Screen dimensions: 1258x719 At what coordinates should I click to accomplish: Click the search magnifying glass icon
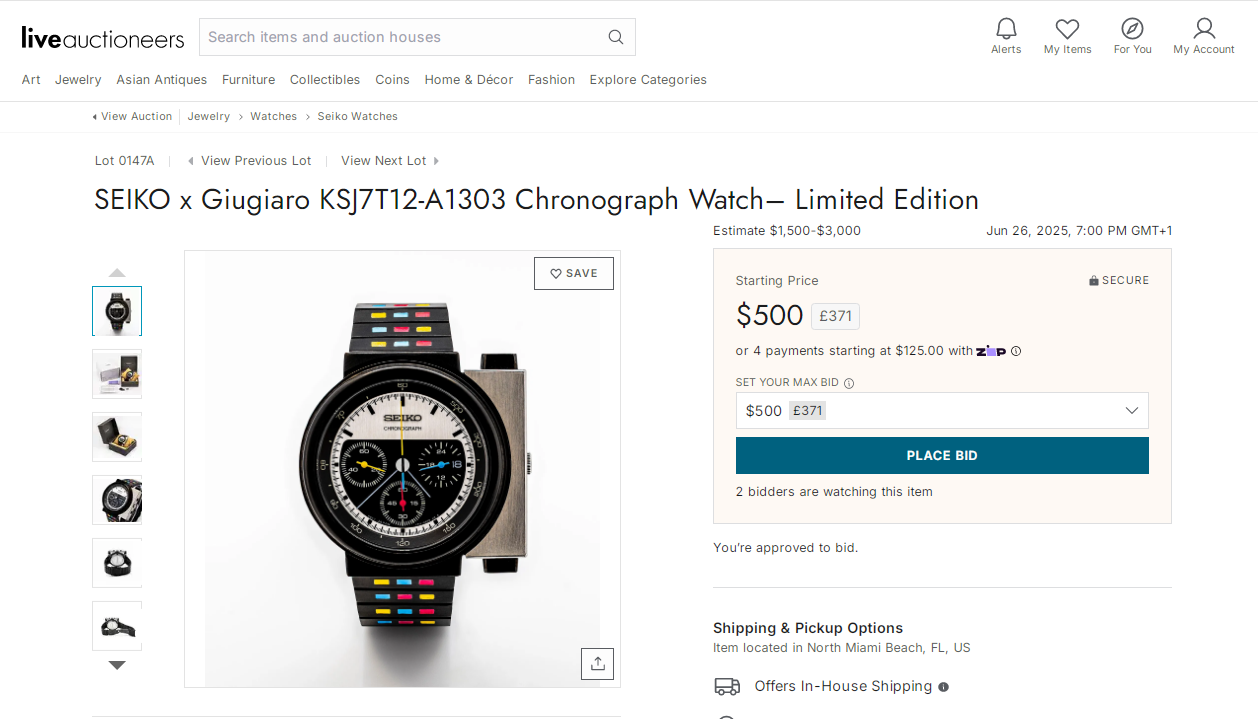click(x=615, y=36)
